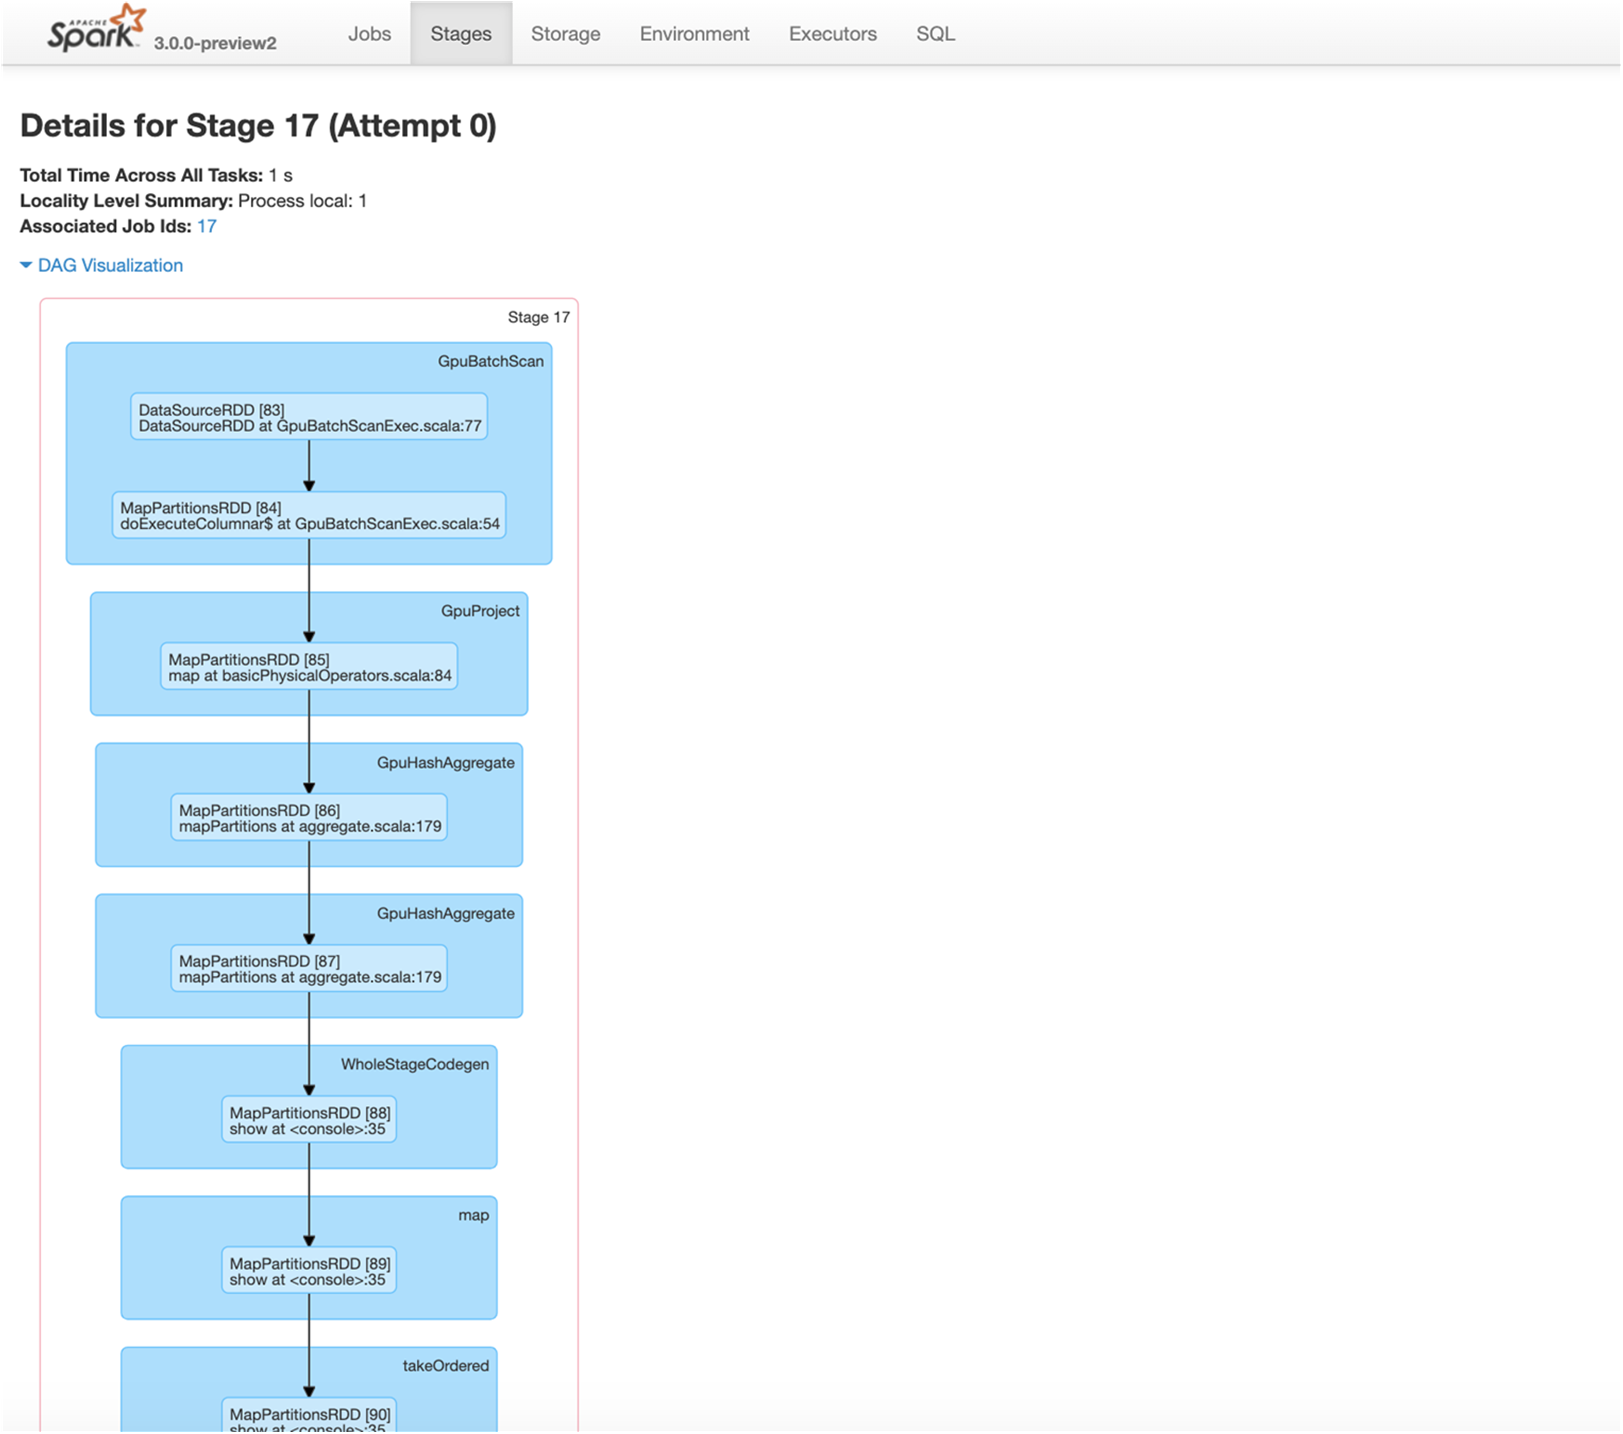1623x1434 pixels.
Task: Click the GpuBatchScan cluster label
Action: 490,361
